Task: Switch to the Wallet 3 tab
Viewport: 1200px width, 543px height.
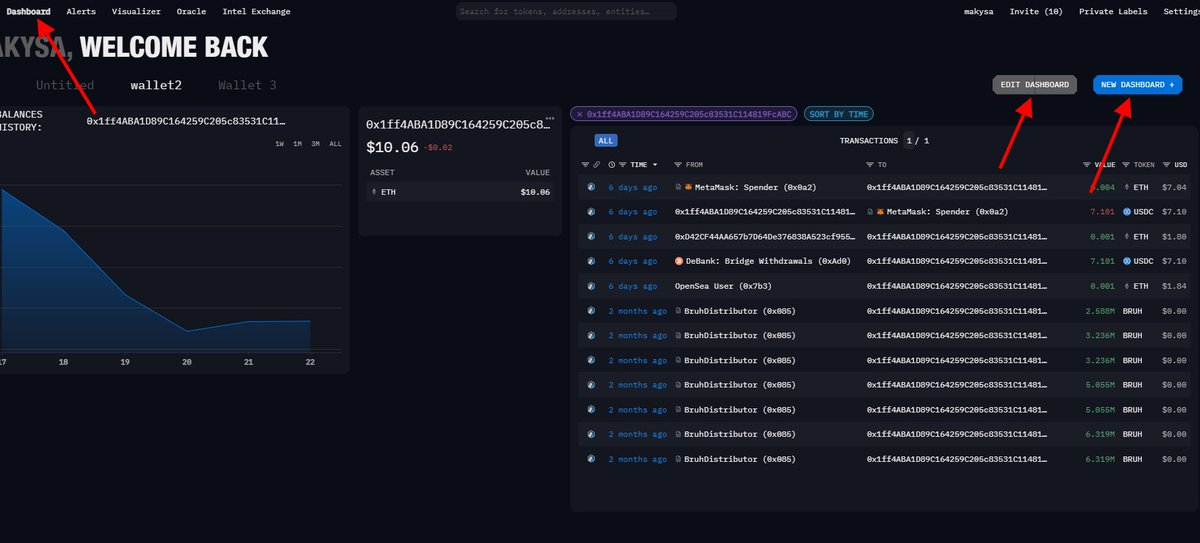Action: pyautogui.click(x=247, y=85)
